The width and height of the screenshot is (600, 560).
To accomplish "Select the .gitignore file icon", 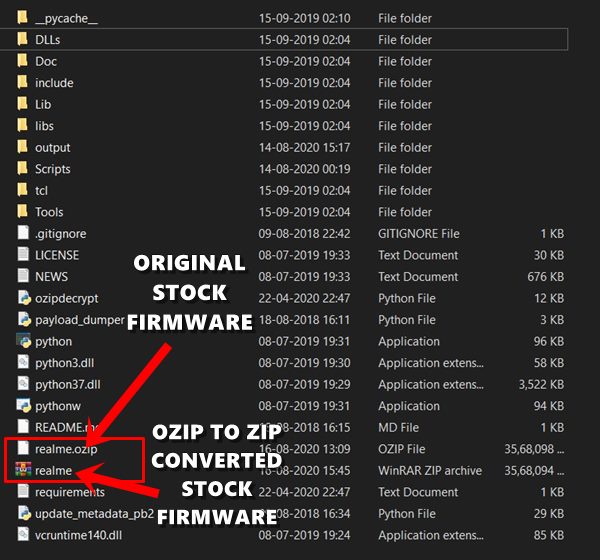I will (x=23, y=233).
